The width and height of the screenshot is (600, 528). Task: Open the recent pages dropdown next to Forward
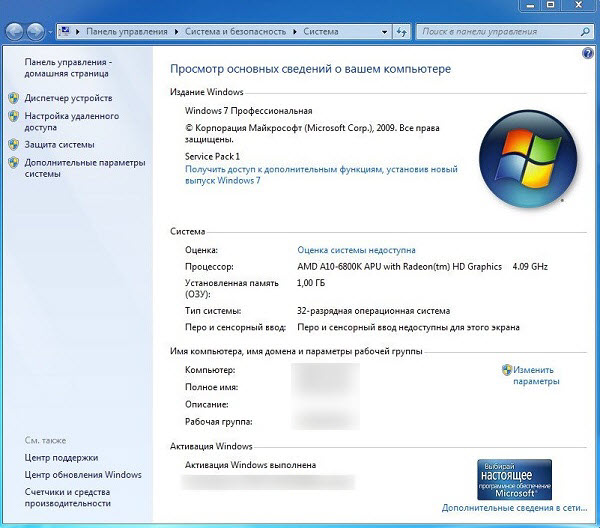pos(50,32)
